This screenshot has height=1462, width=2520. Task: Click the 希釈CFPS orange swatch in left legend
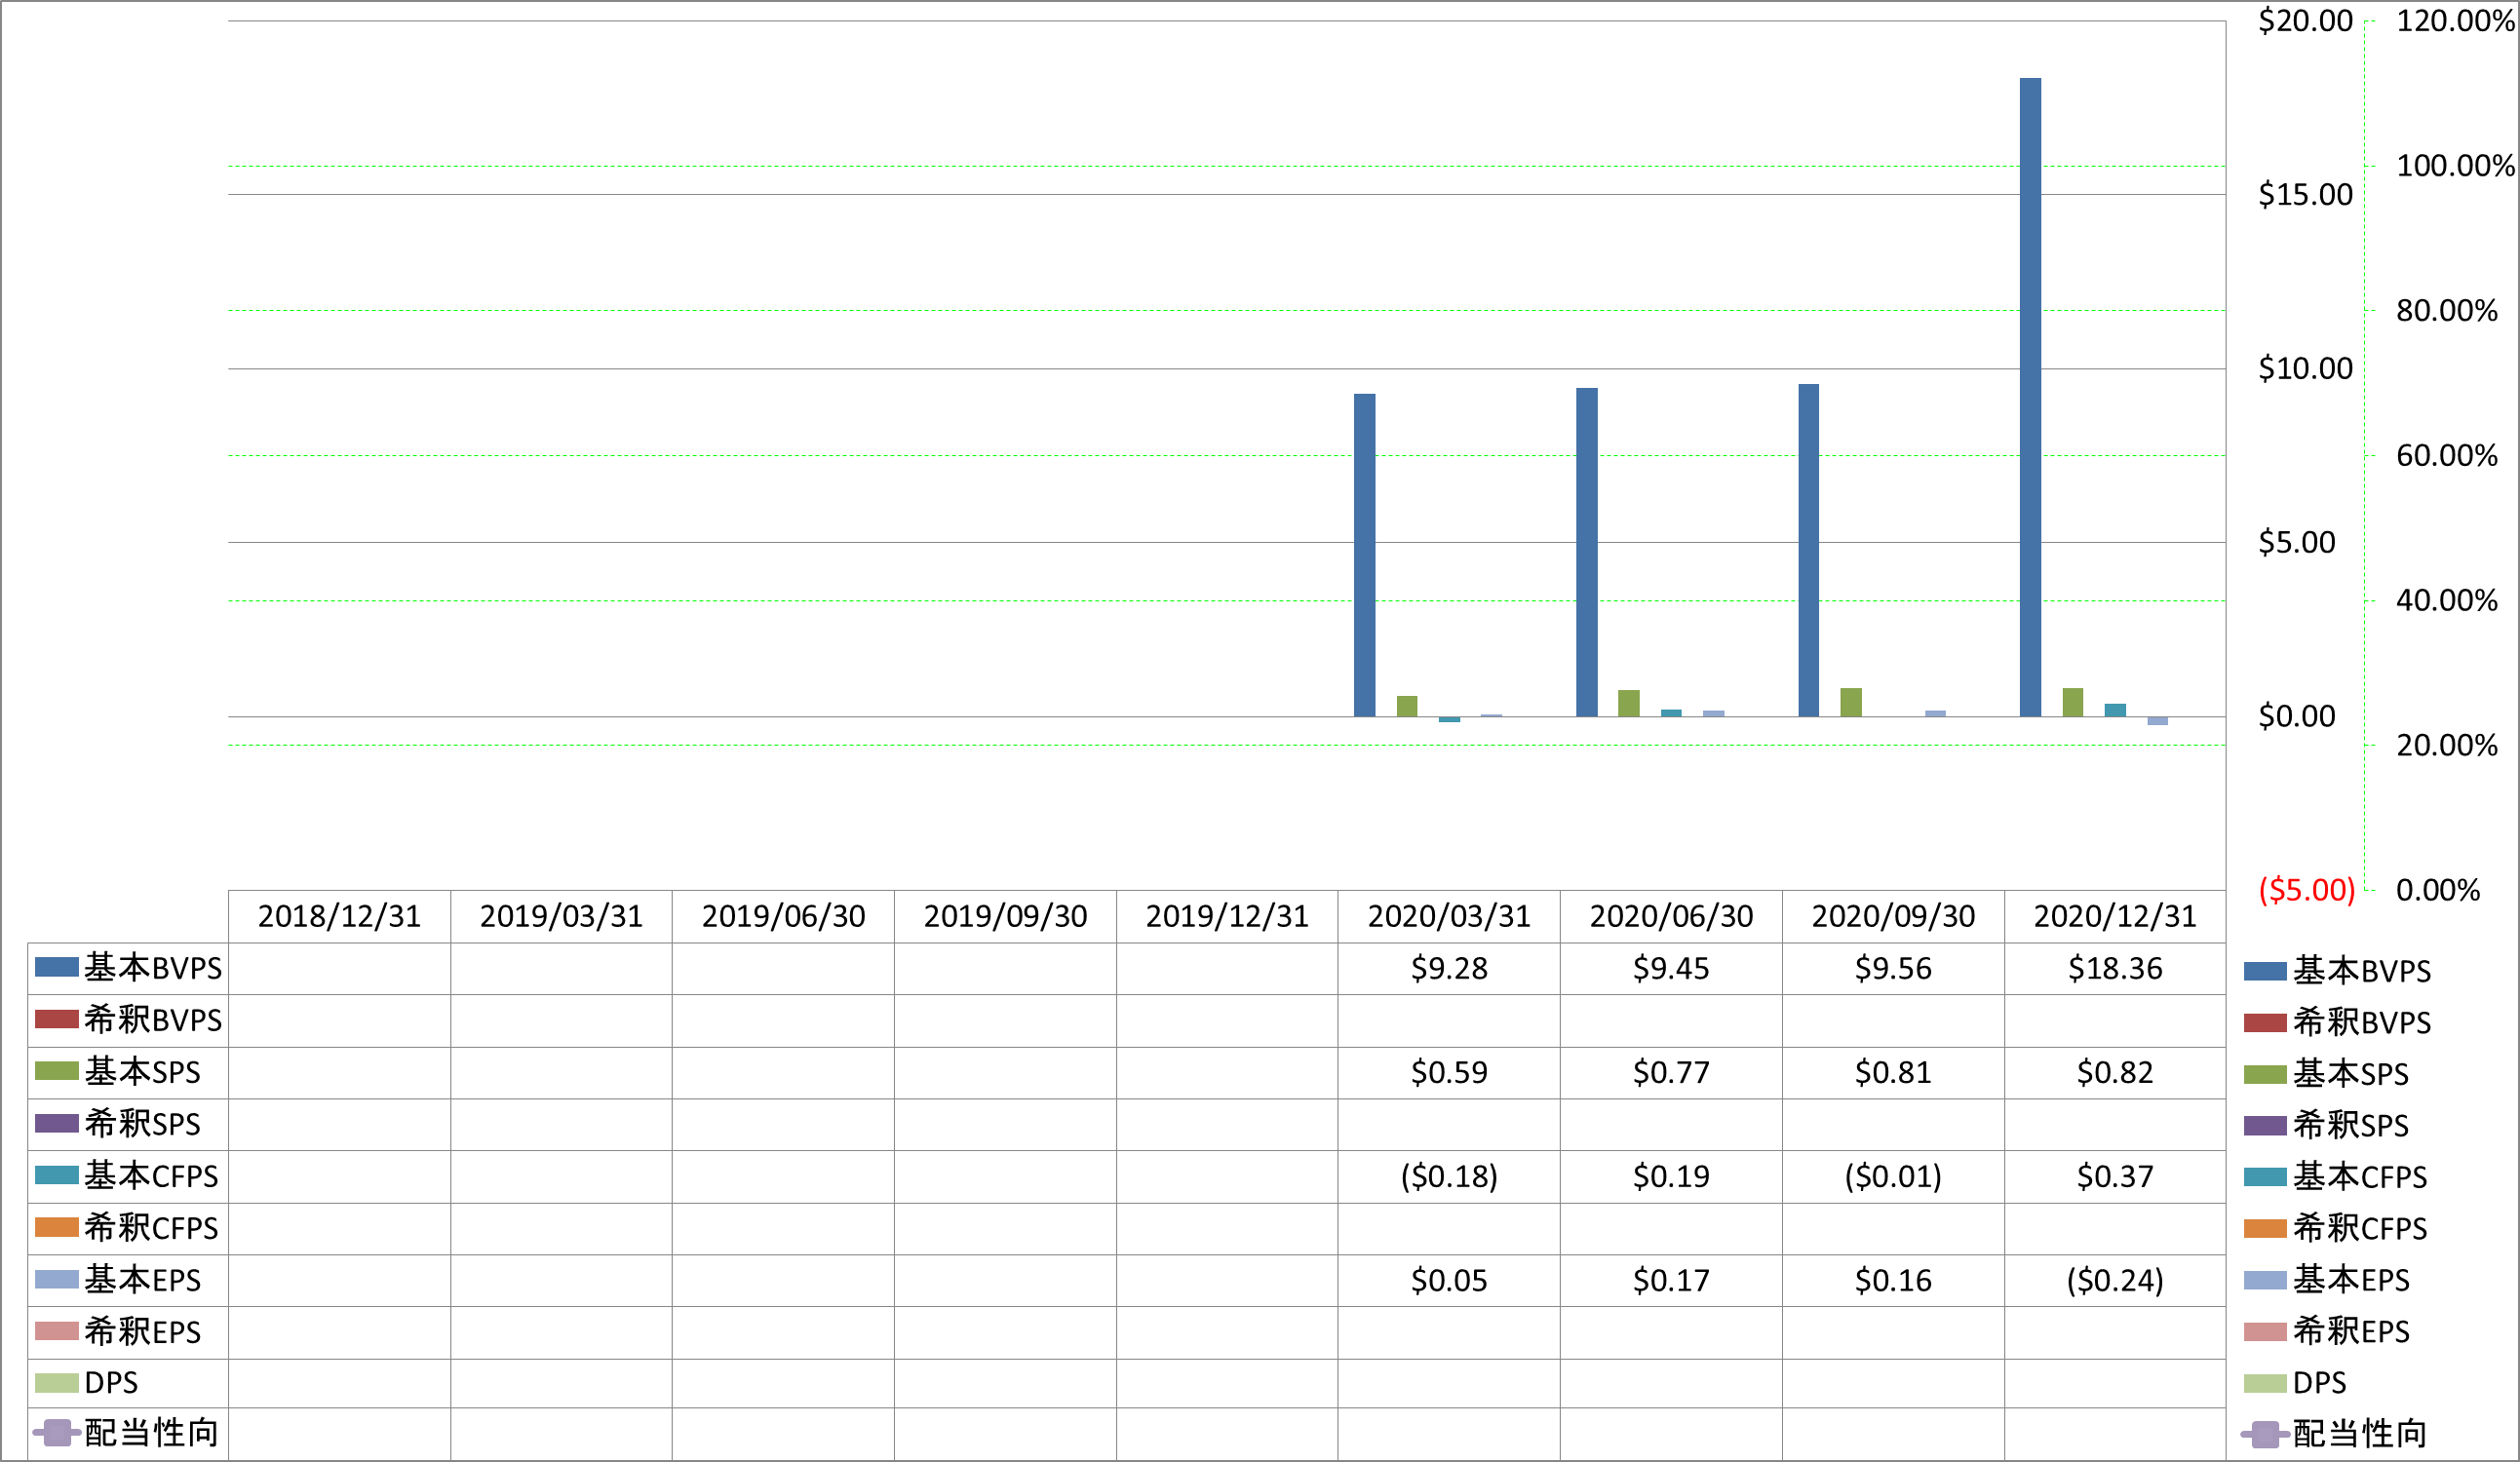[x=56, y=1227]
